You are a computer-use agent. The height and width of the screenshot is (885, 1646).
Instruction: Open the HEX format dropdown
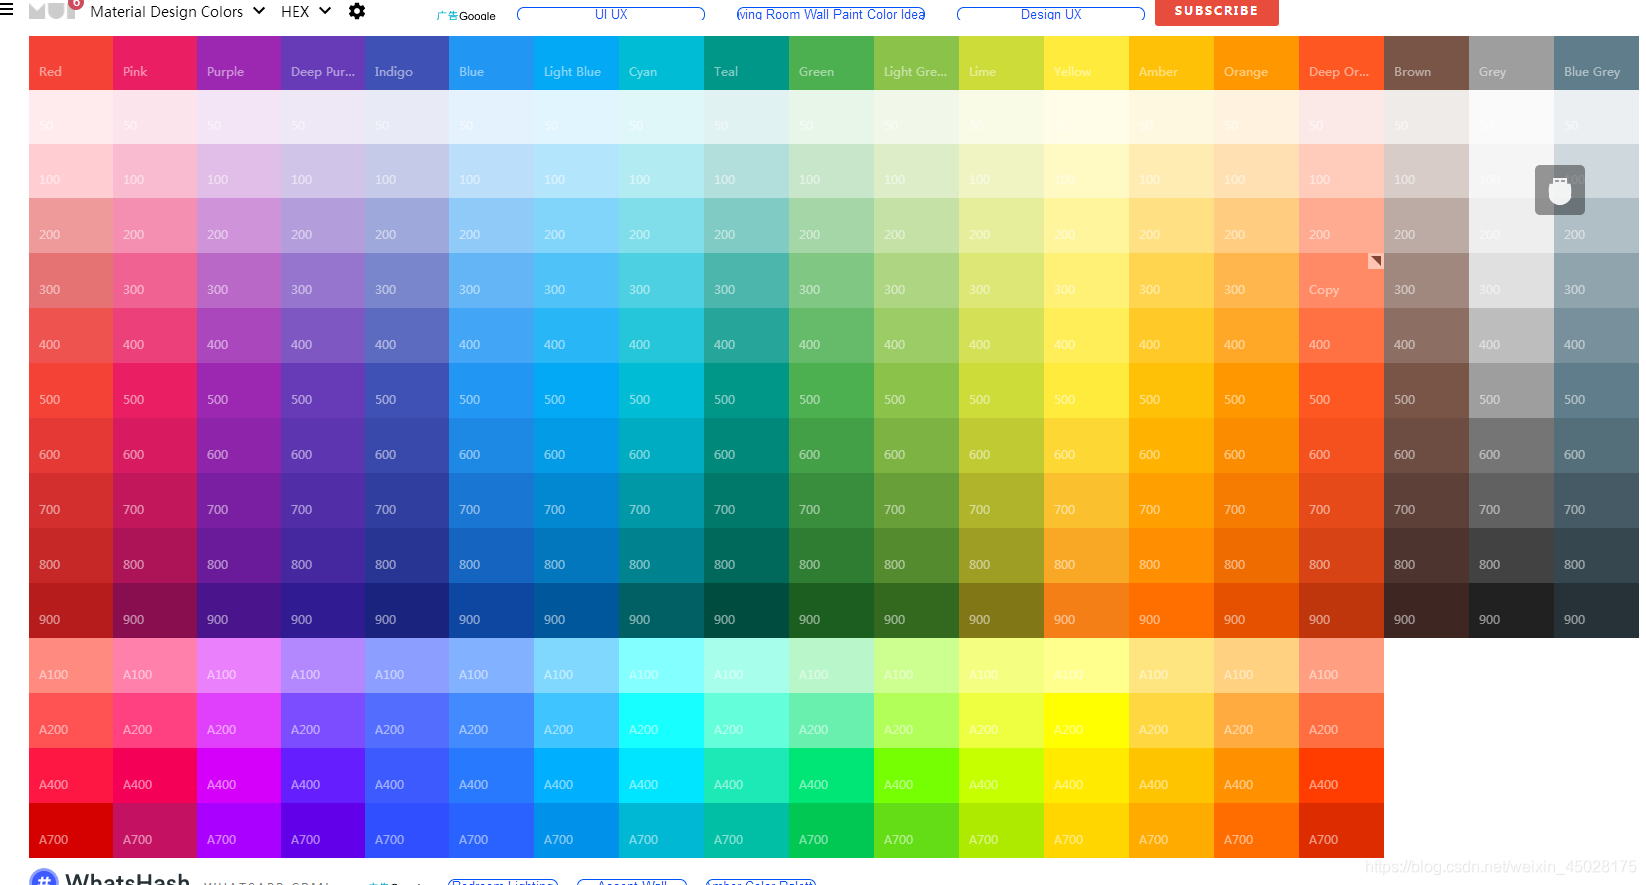[305, 12]
